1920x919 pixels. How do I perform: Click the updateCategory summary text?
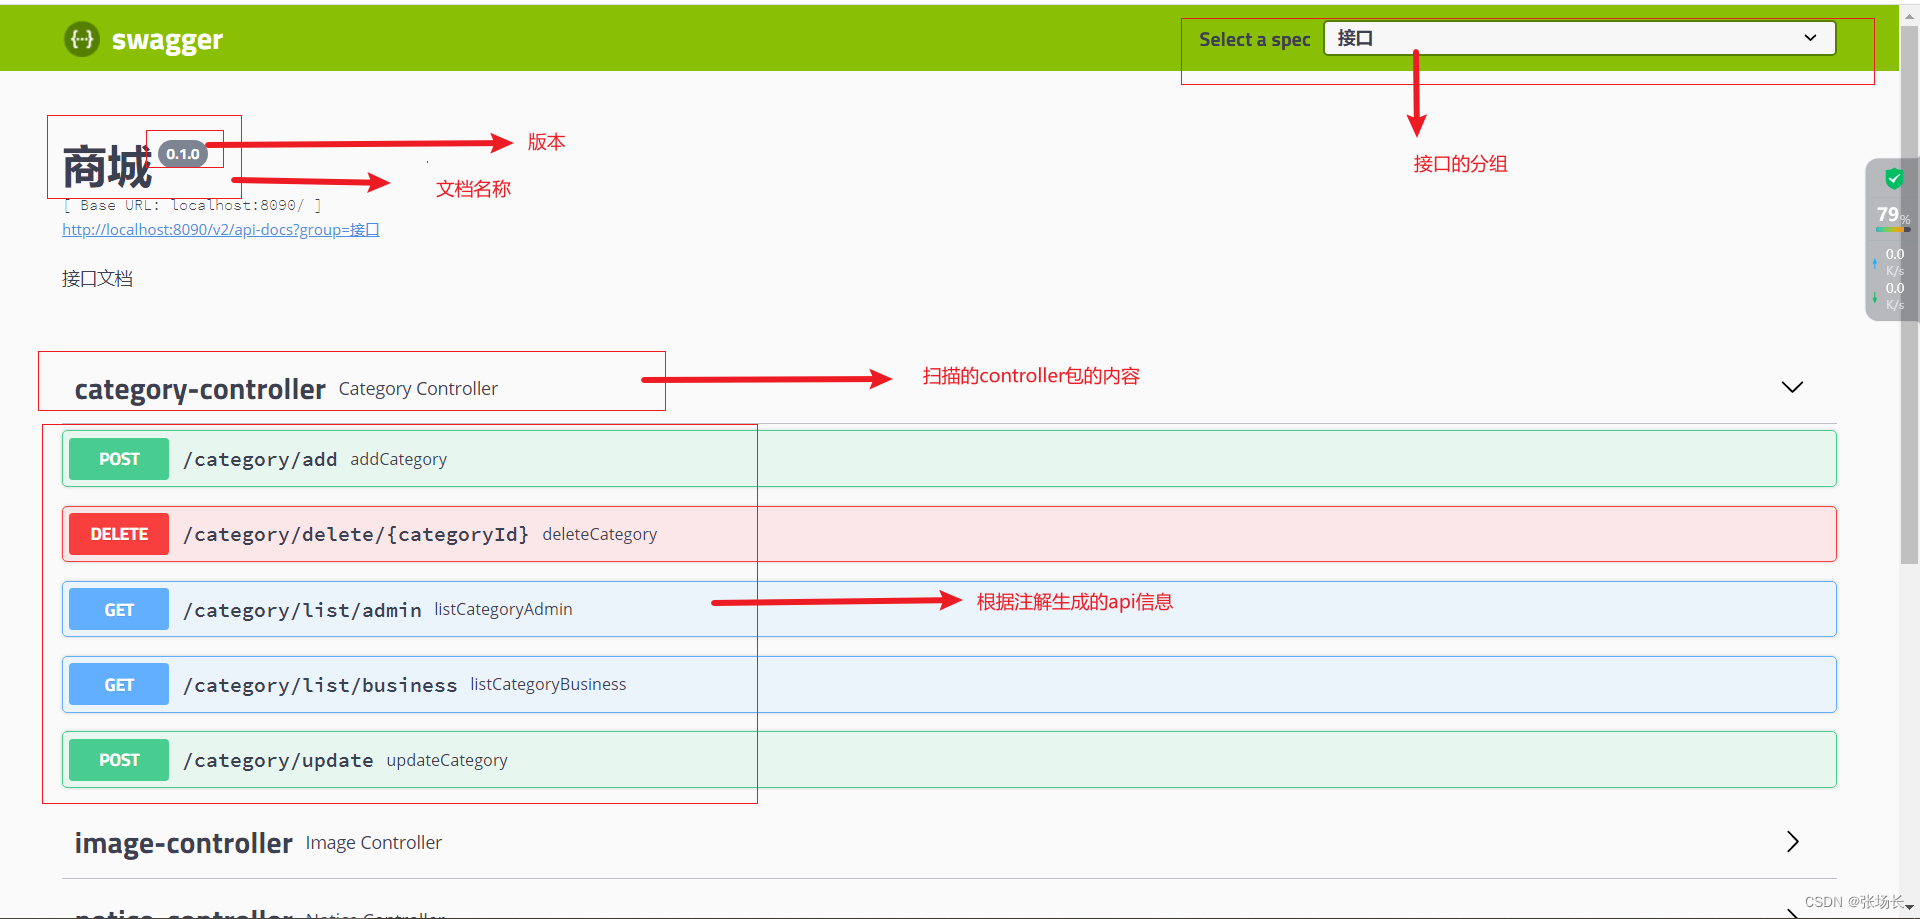click(447, 760)
